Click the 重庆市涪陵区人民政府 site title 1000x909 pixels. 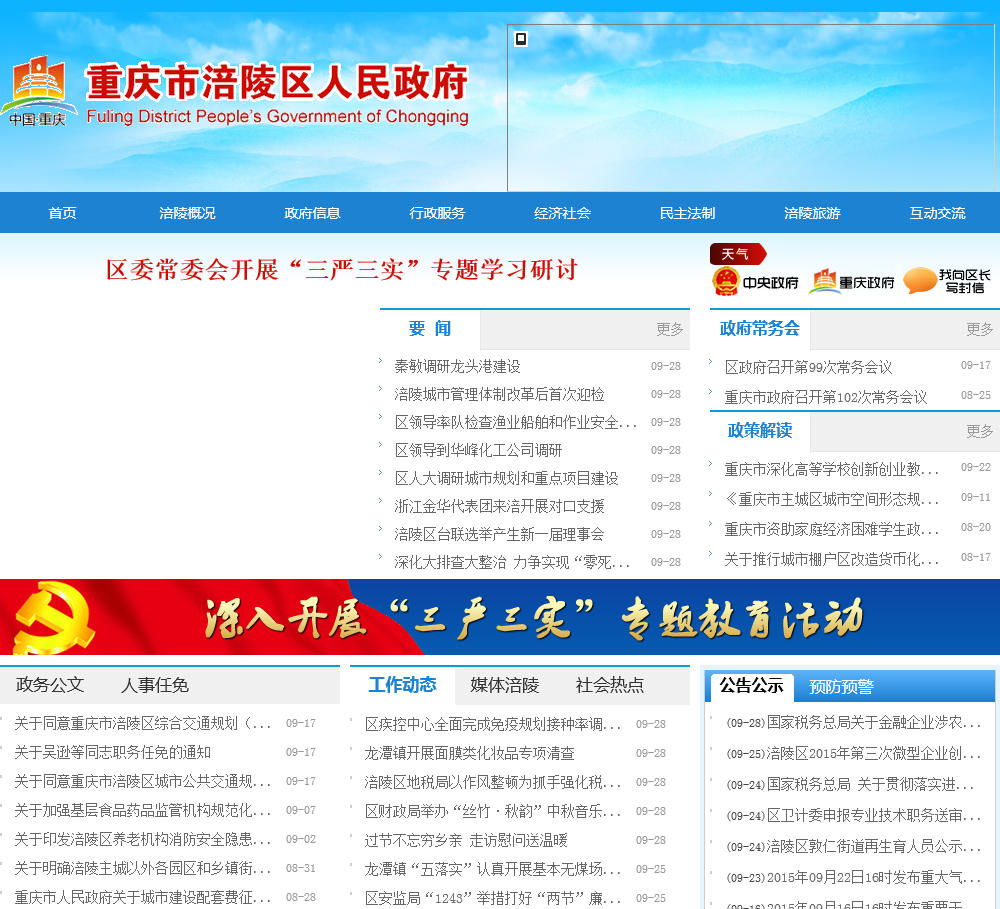coord(277,82)
